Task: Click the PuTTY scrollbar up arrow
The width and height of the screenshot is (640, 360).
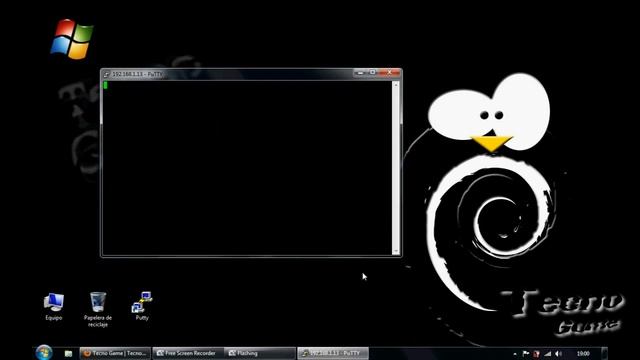Action: coord(396,84)
